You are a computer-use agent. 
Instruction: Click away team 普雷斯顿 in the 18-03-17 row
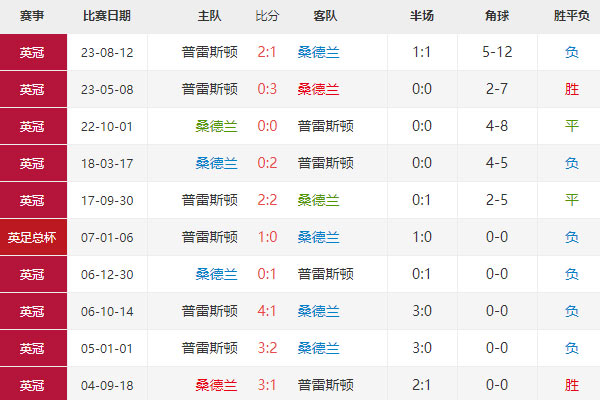[325, 163]
